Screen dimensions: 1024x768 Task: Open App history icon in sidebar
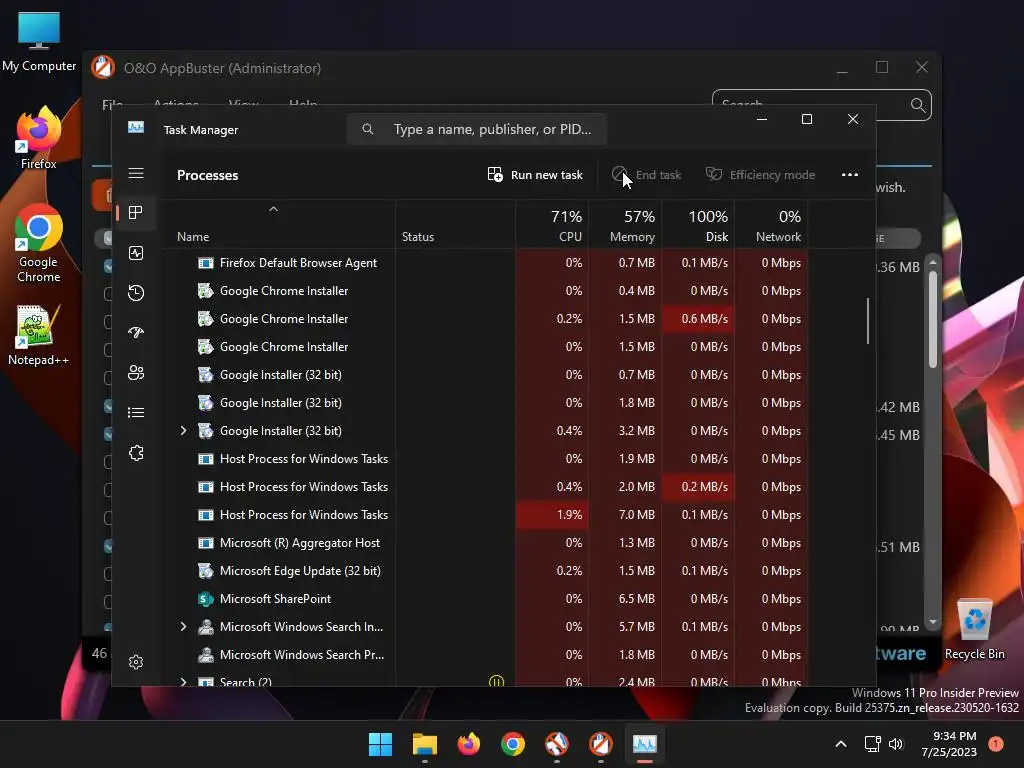click(136, 293)
